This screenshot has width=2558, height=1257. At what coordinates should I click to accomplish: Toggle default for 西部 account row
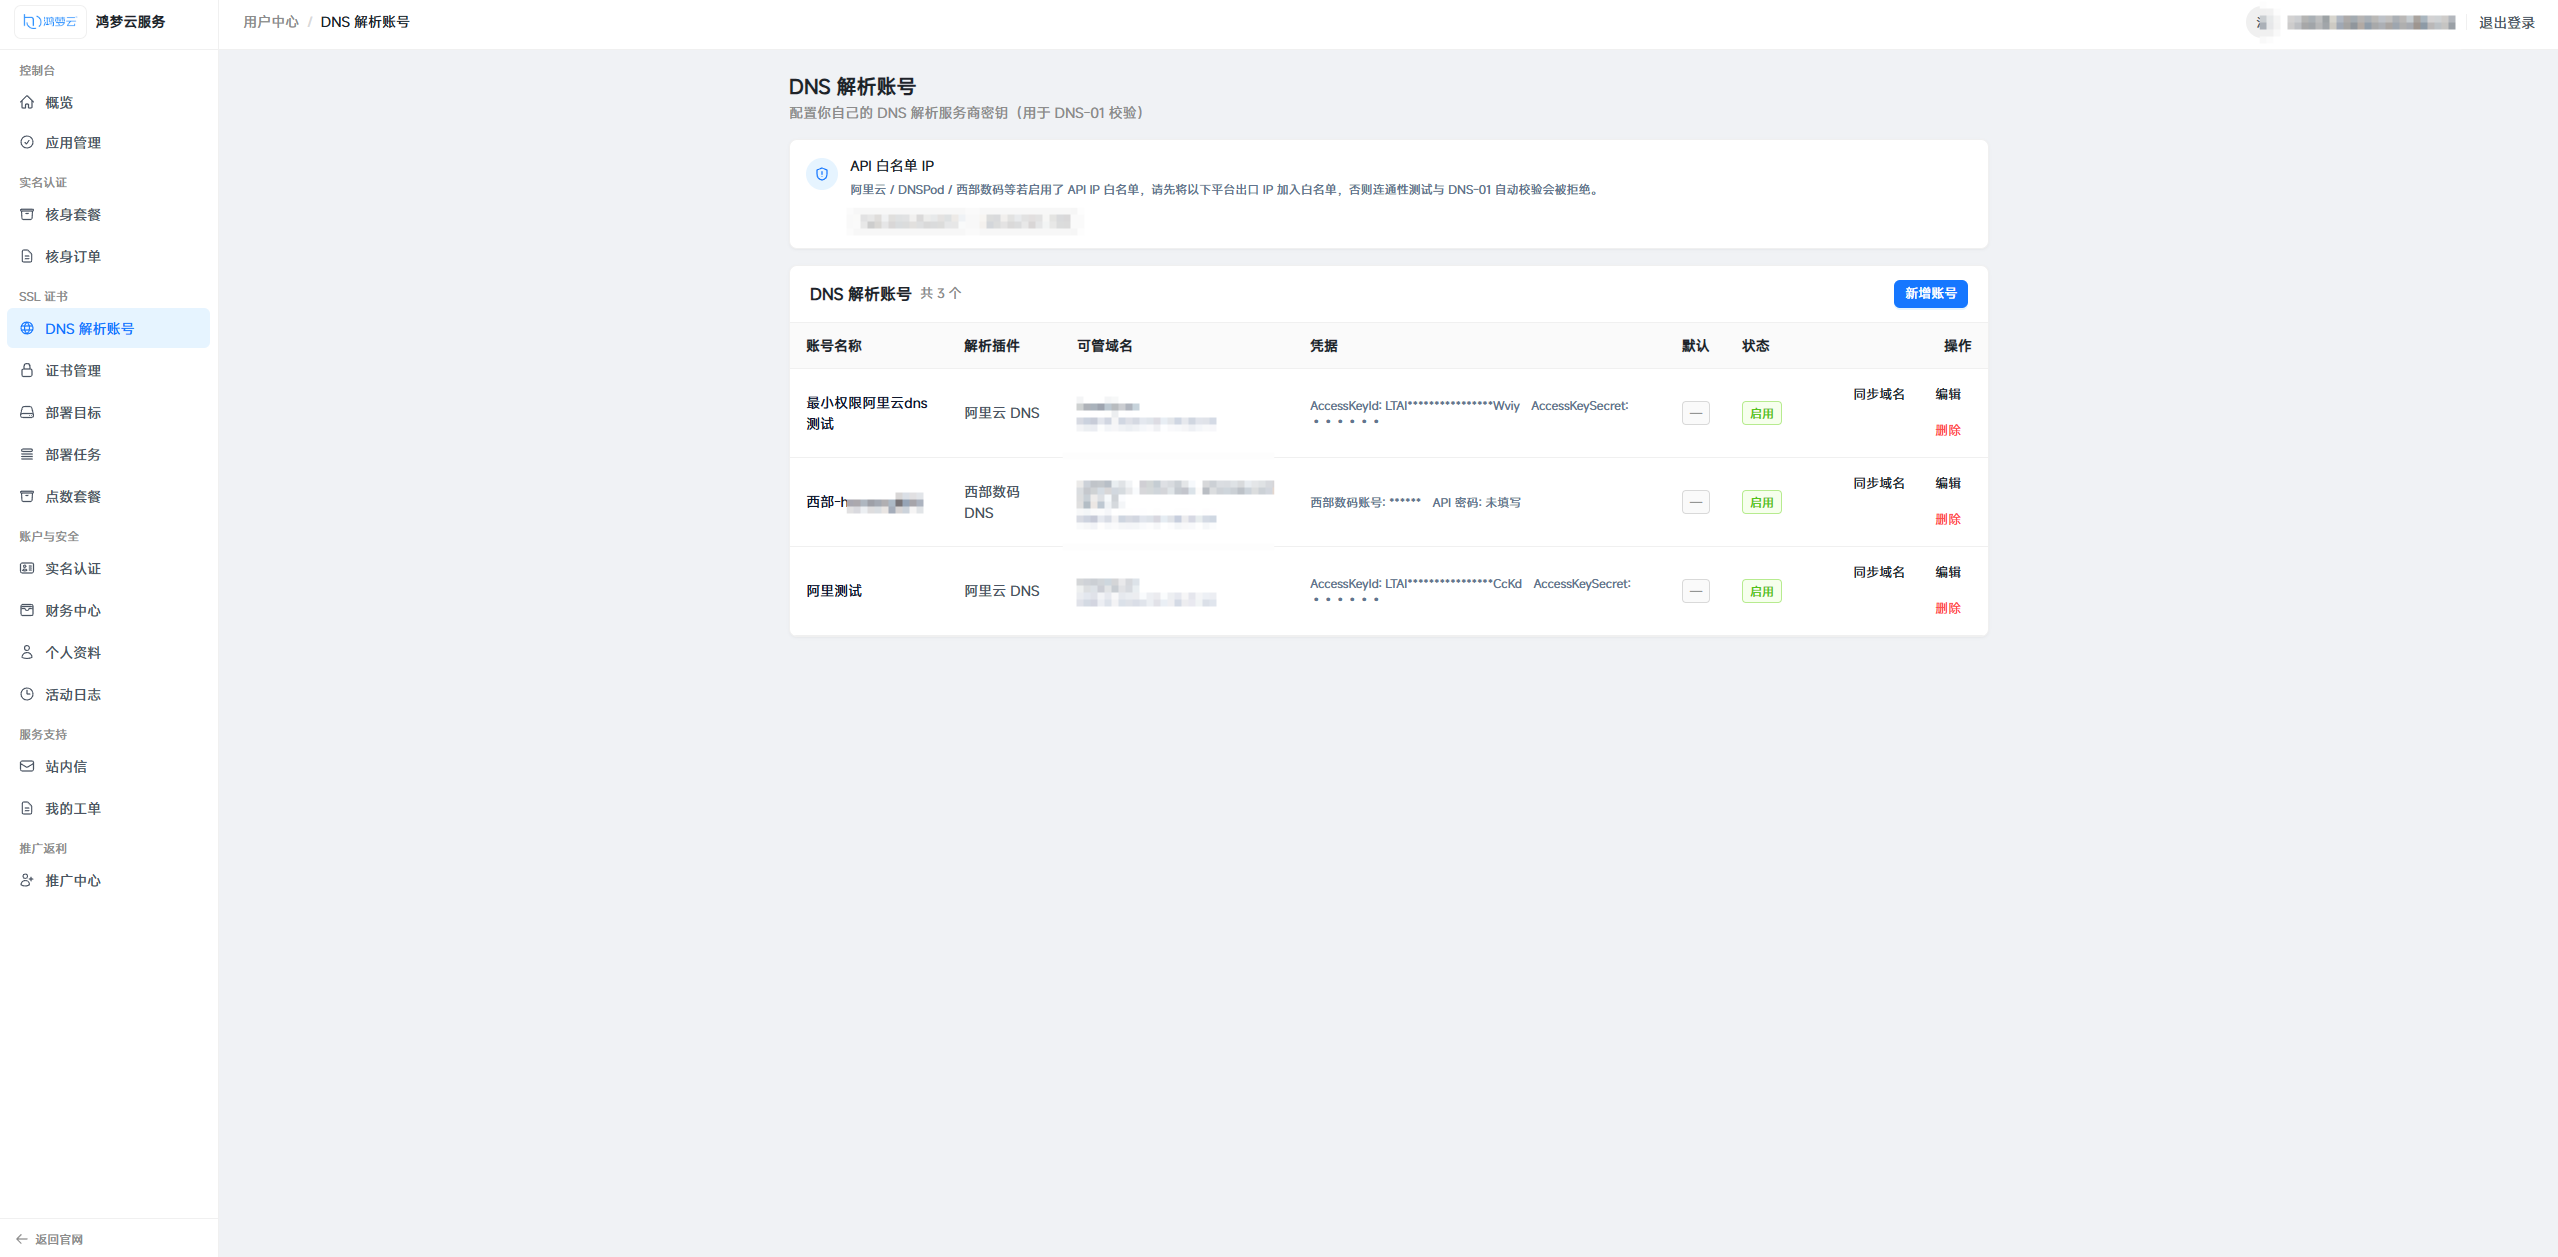click(x=1696, y=502)
